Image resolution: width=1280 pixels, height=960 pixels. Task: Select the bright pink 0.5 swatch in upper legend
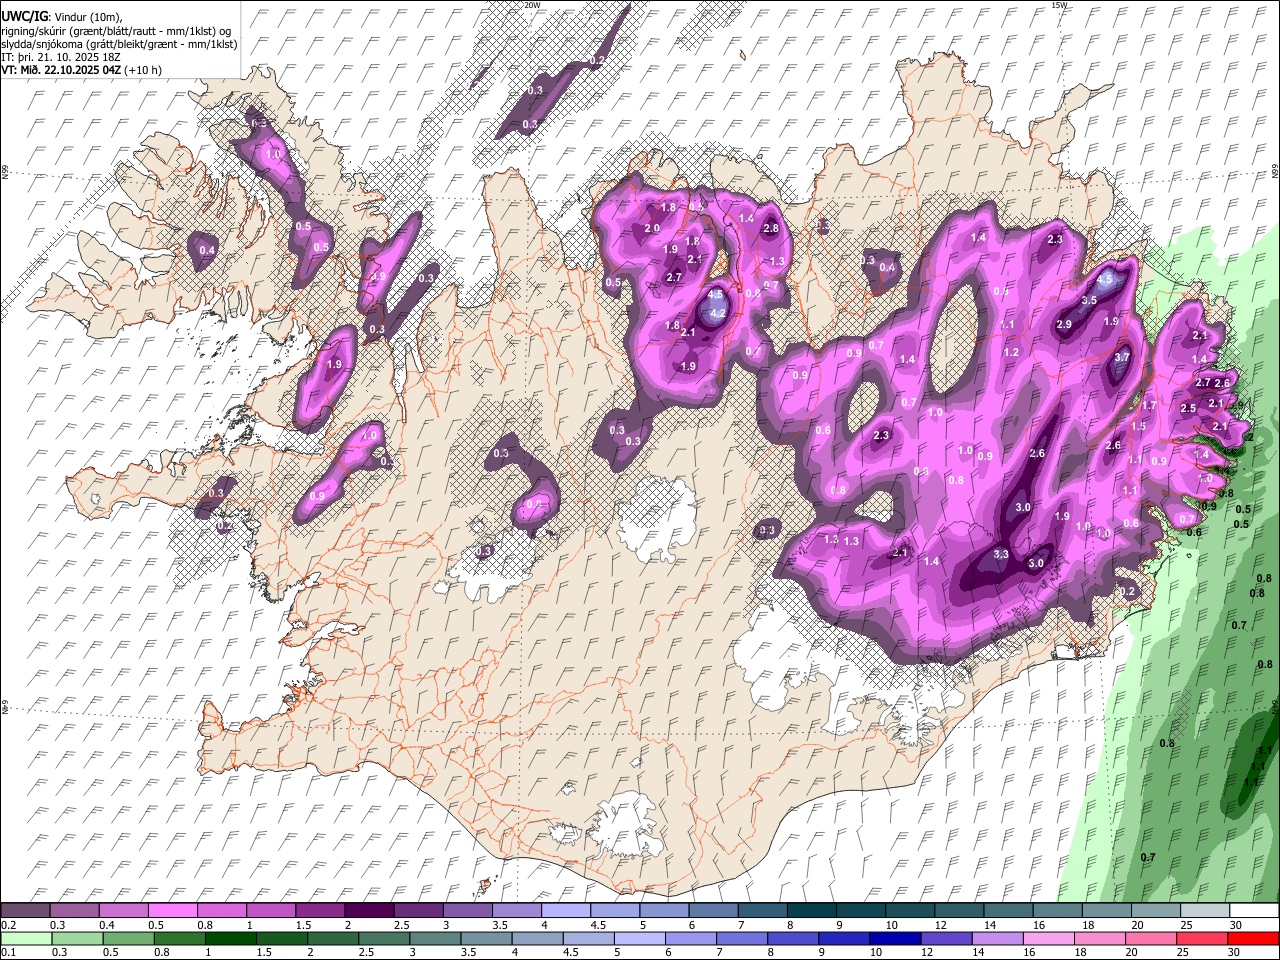[x=172, y=911]
